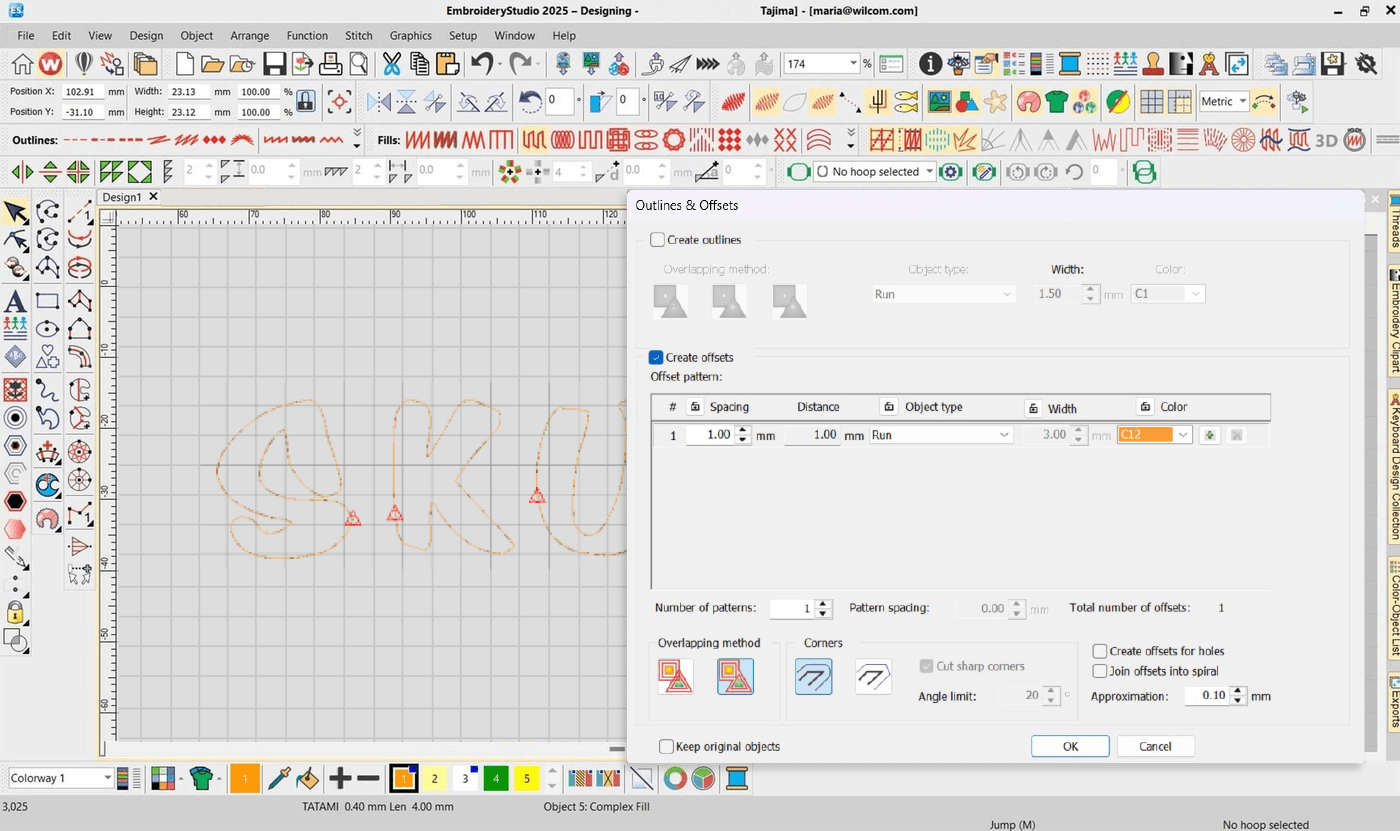The image size is (1400, 831).
Task: Toggle Keep original objects checkbox
Action: coord(667,747)
